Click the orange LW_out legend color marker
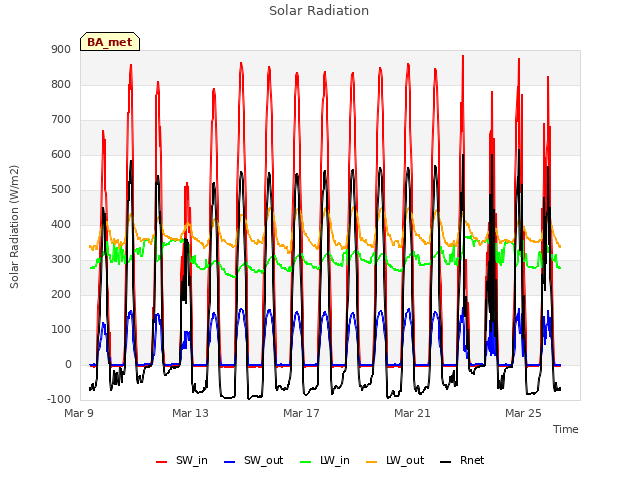This screenshot has height=480, width=640. pyautogui.click(x=372, y=462)
